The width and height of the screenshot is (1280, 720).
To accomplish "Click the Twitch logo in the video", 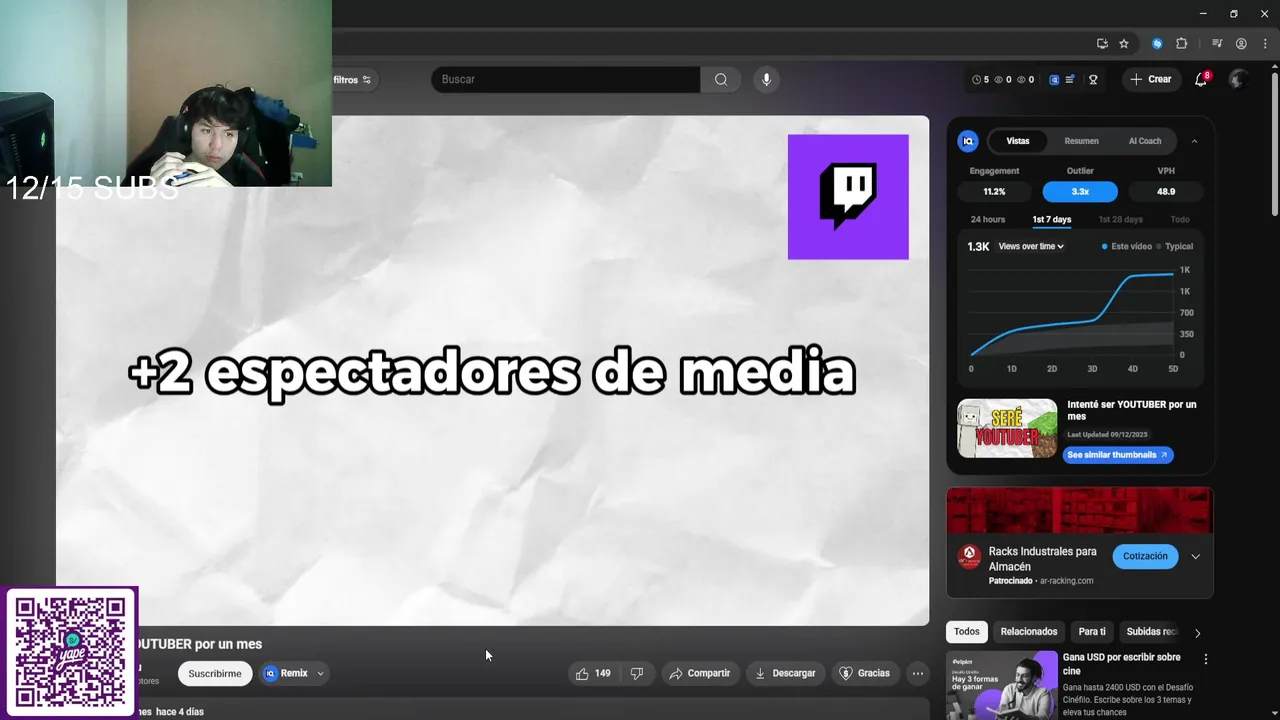I will click(x=848, y=197).
